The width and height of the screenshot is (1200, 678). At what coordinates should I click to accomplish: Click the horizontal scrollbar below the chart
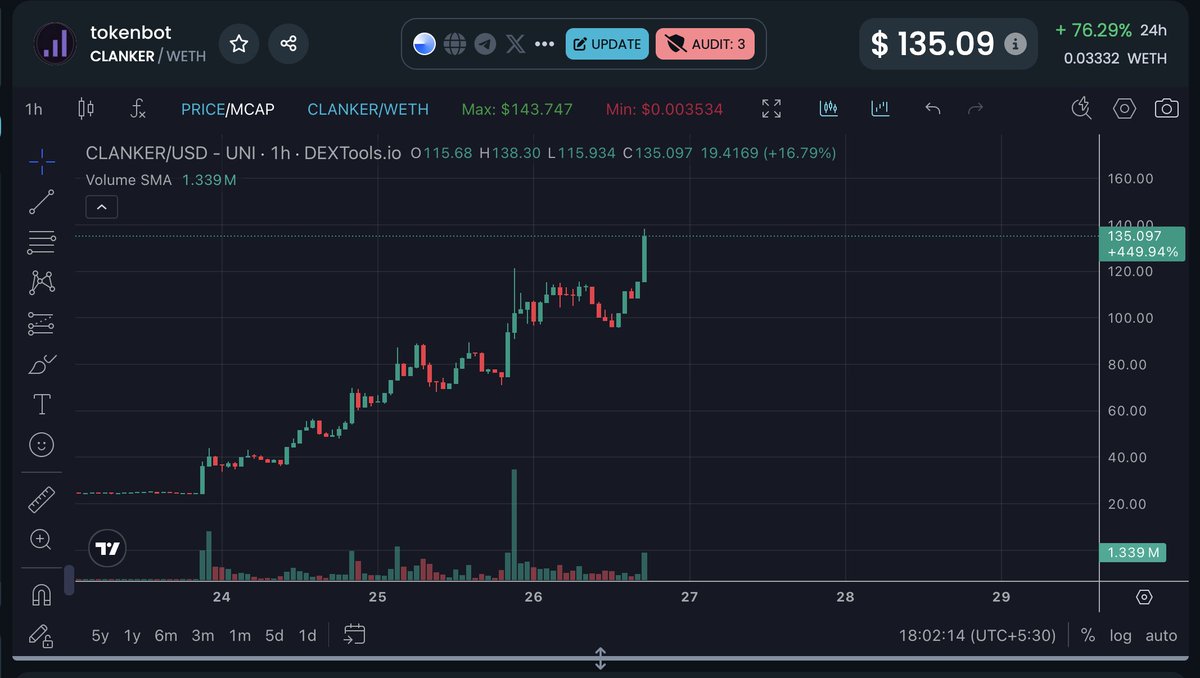click(x=600, y=659)
